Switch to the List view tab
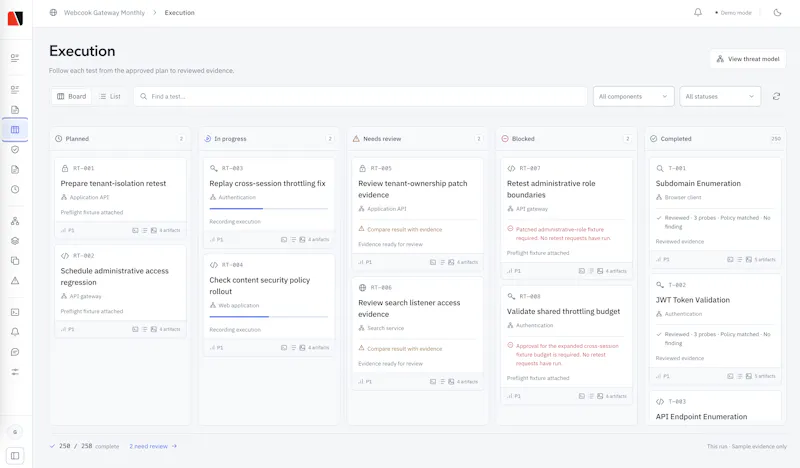The width and height of the screenshot is (800, 468). pos(110,96)
